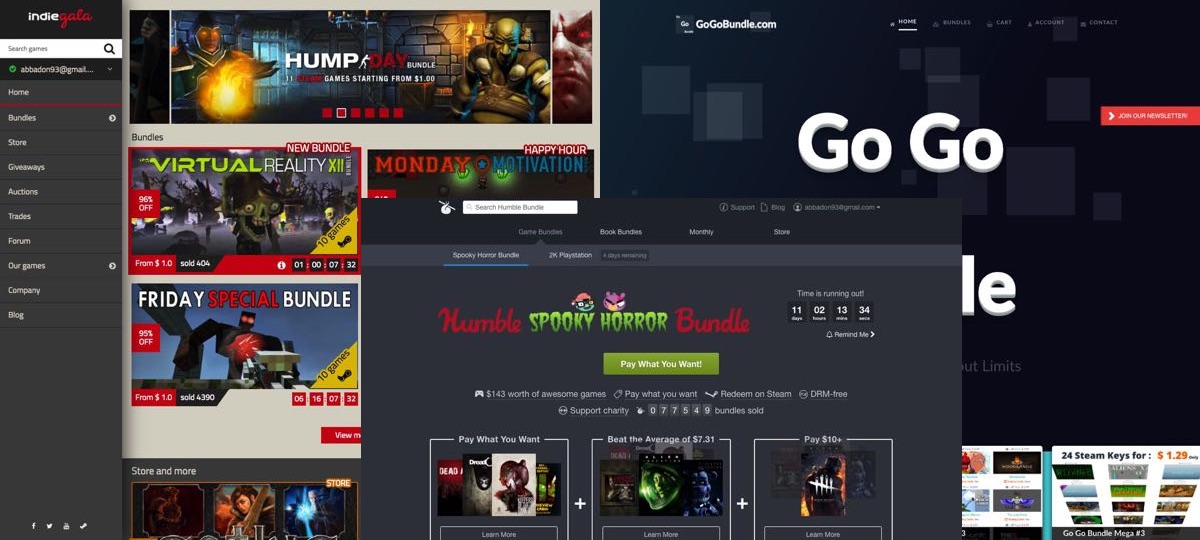Click IndieGala Steam icon in sidebar footer
1200x540 pixels.
[x=84, y=526]
